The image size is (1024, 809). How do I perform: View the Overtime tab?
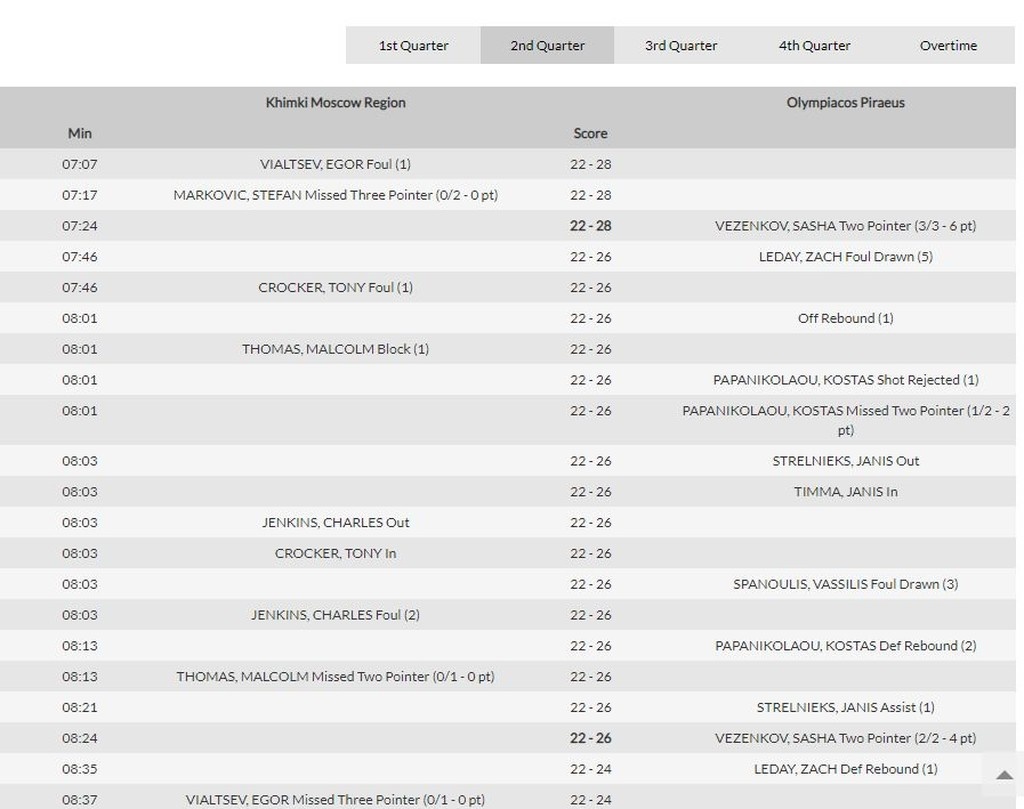point(948,45)
